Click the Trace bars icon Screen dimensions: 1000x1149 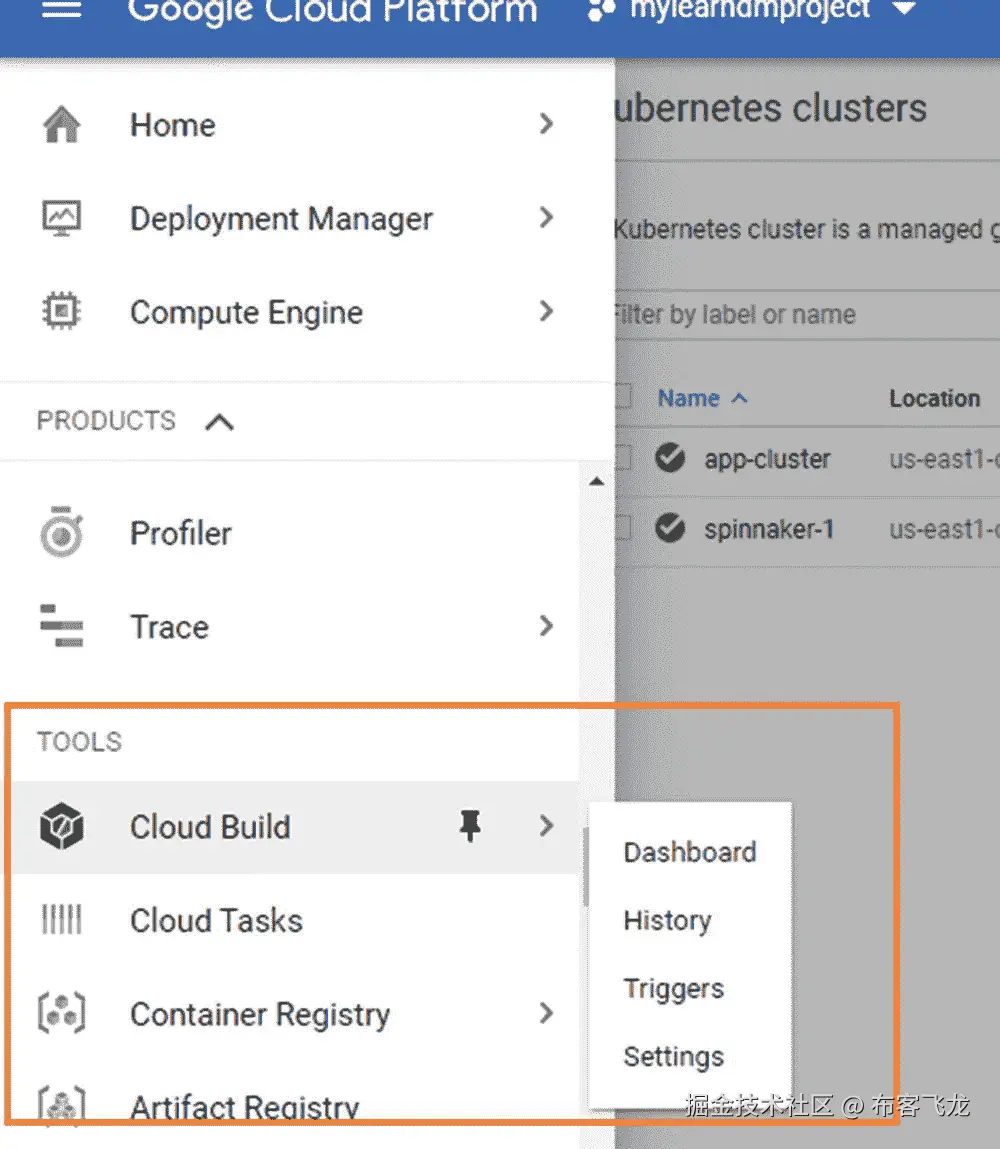62,627
